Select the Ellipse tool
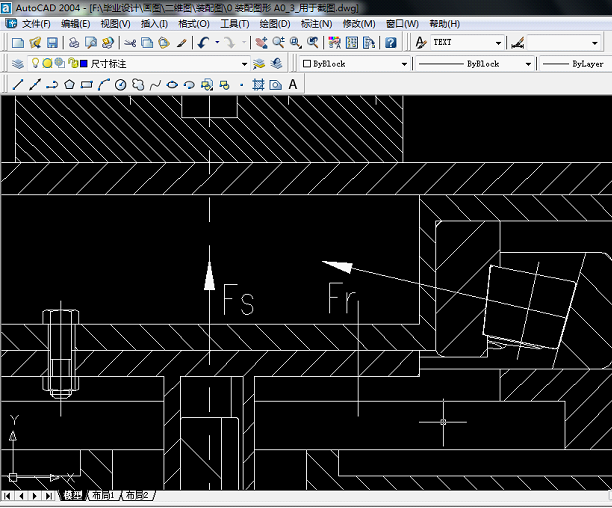612x508 pixels. (x=172, y=84)
